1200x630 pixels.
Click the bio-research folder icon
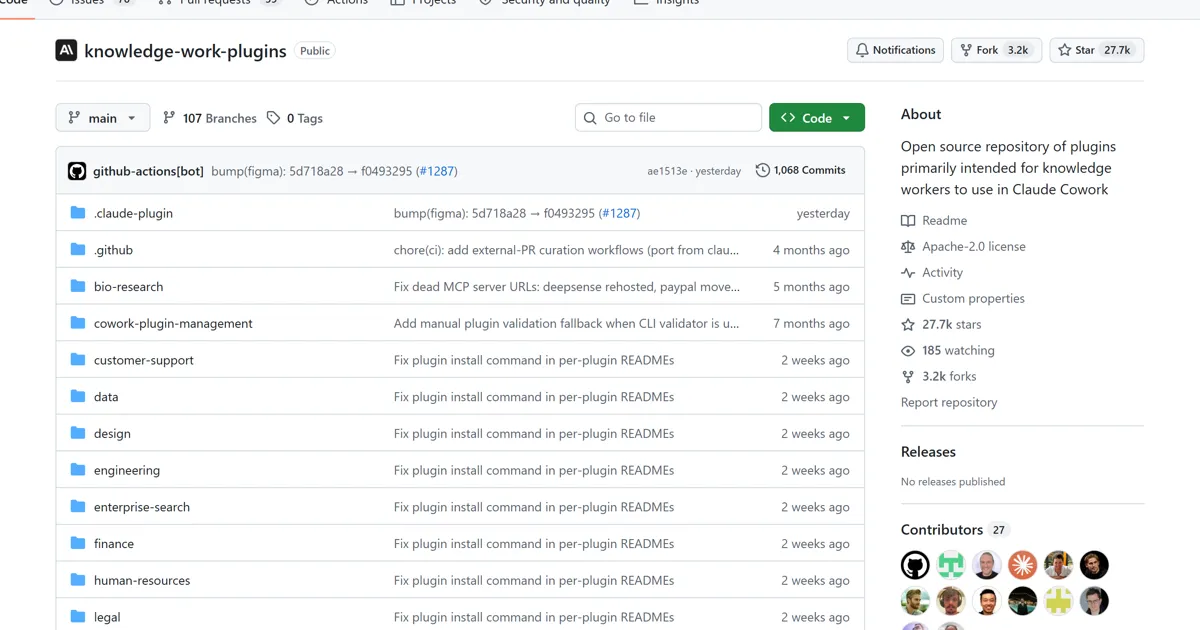click(78, 287)
